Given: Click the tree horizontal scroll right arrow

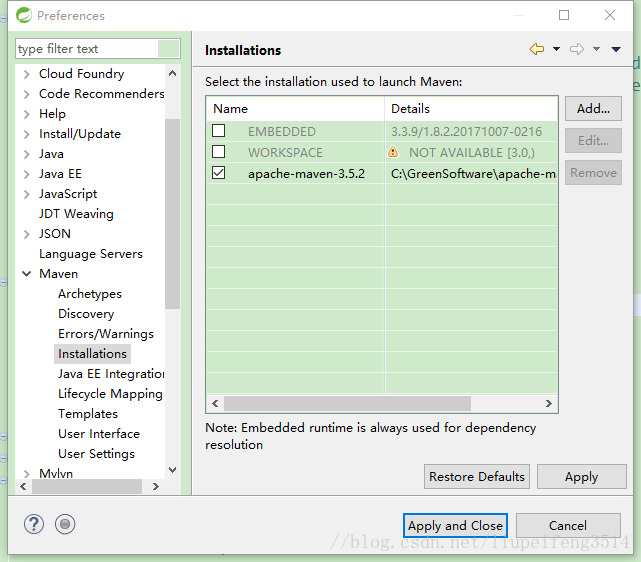Looking at the screenshot, I should coord(156,486).
